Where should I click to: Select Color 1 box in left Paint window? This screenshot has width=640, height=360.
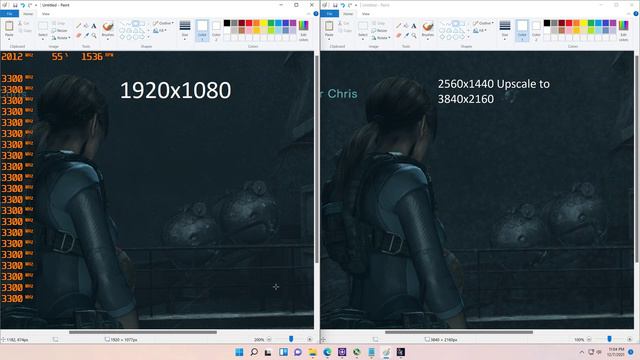coord(202,30)
